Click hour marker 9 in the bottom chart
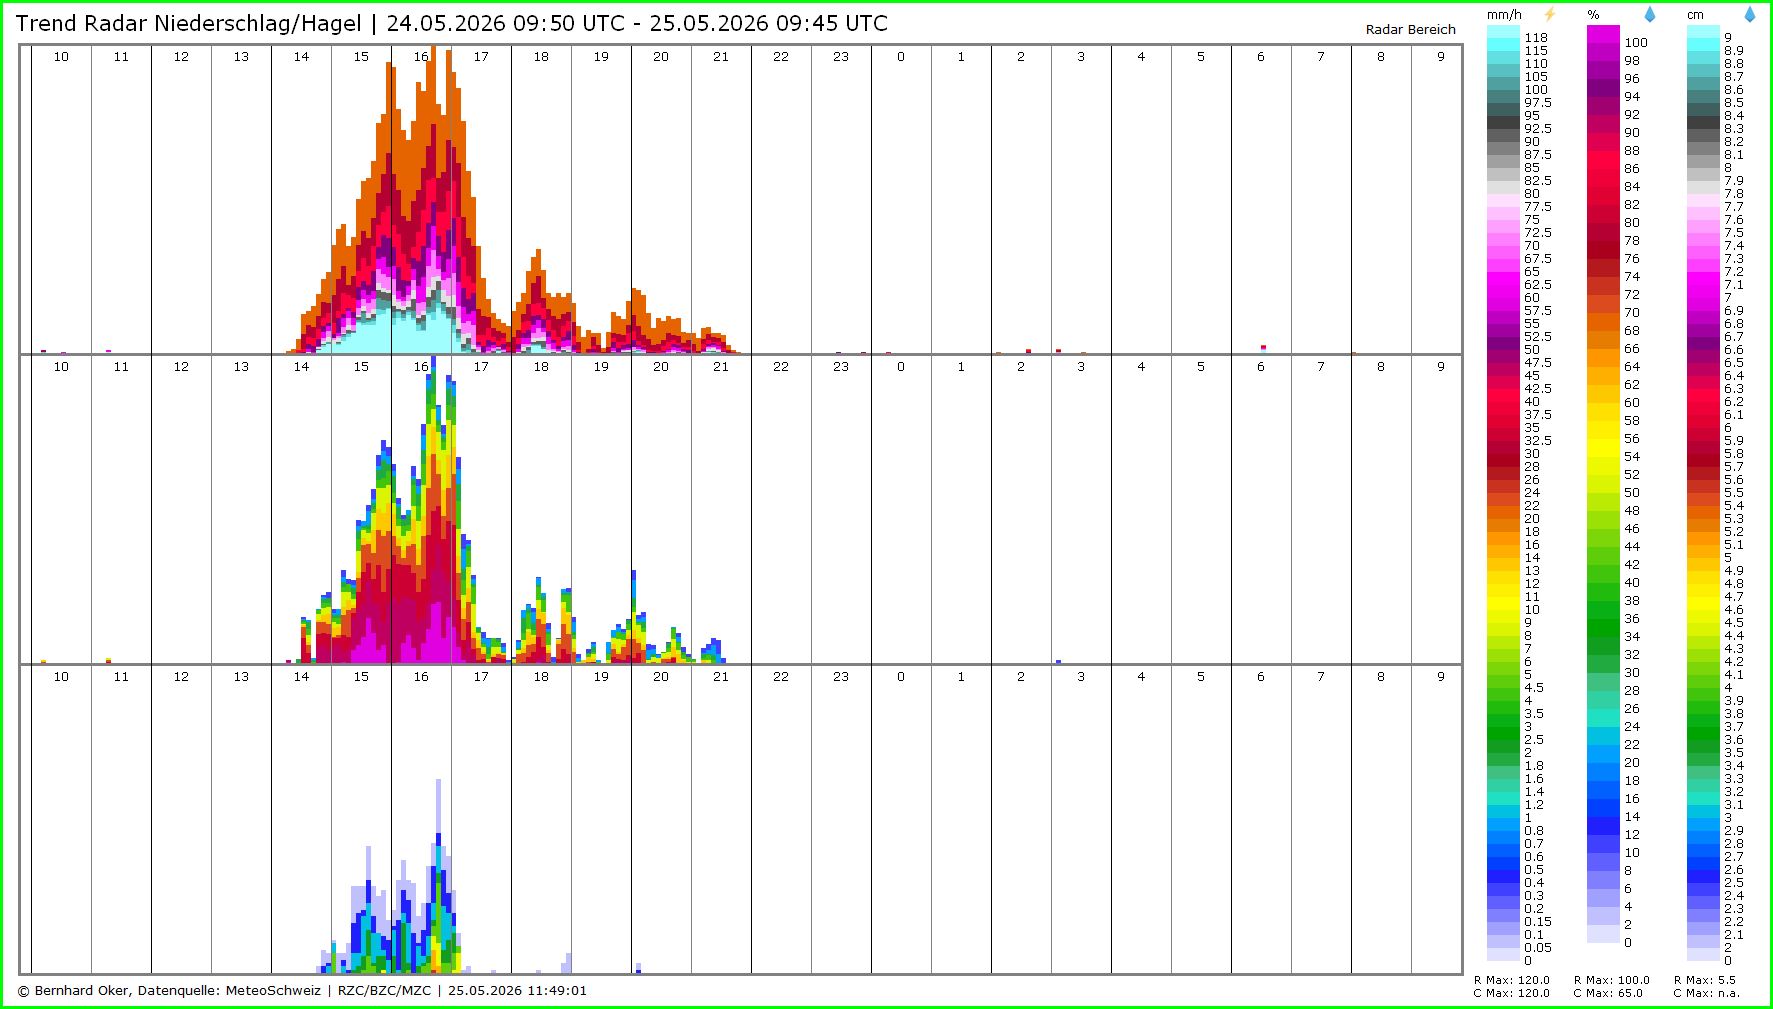 click(x=1441, y=677)
